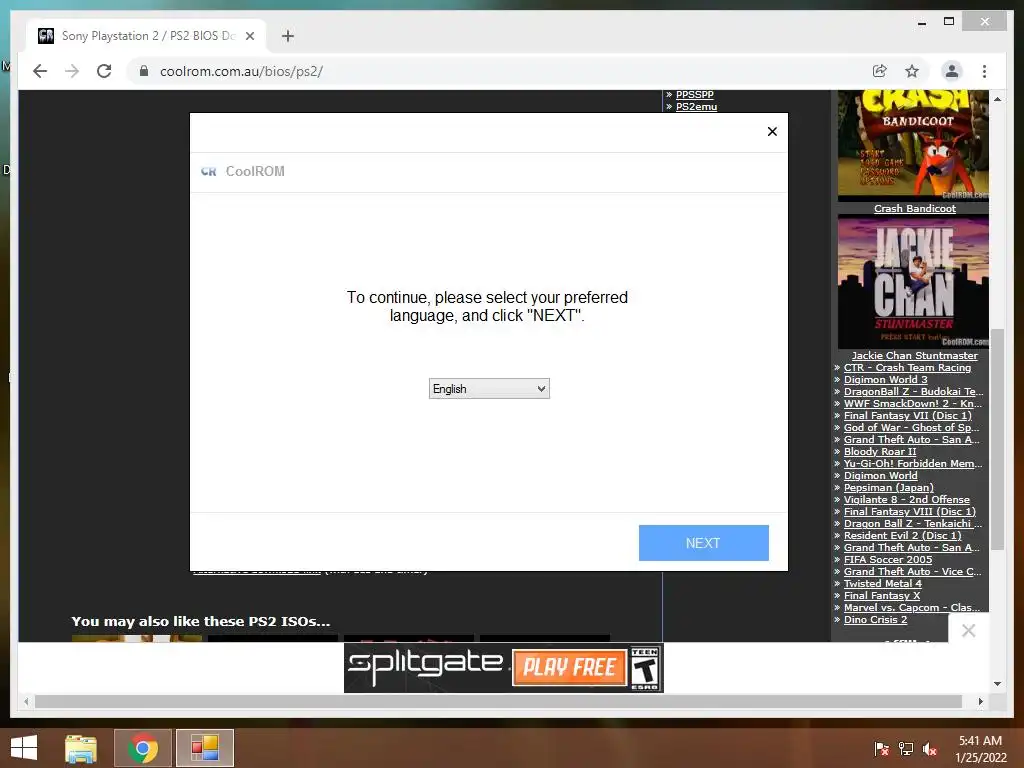
Task: Open Dino Crisis 2 link
Action: 875,620
